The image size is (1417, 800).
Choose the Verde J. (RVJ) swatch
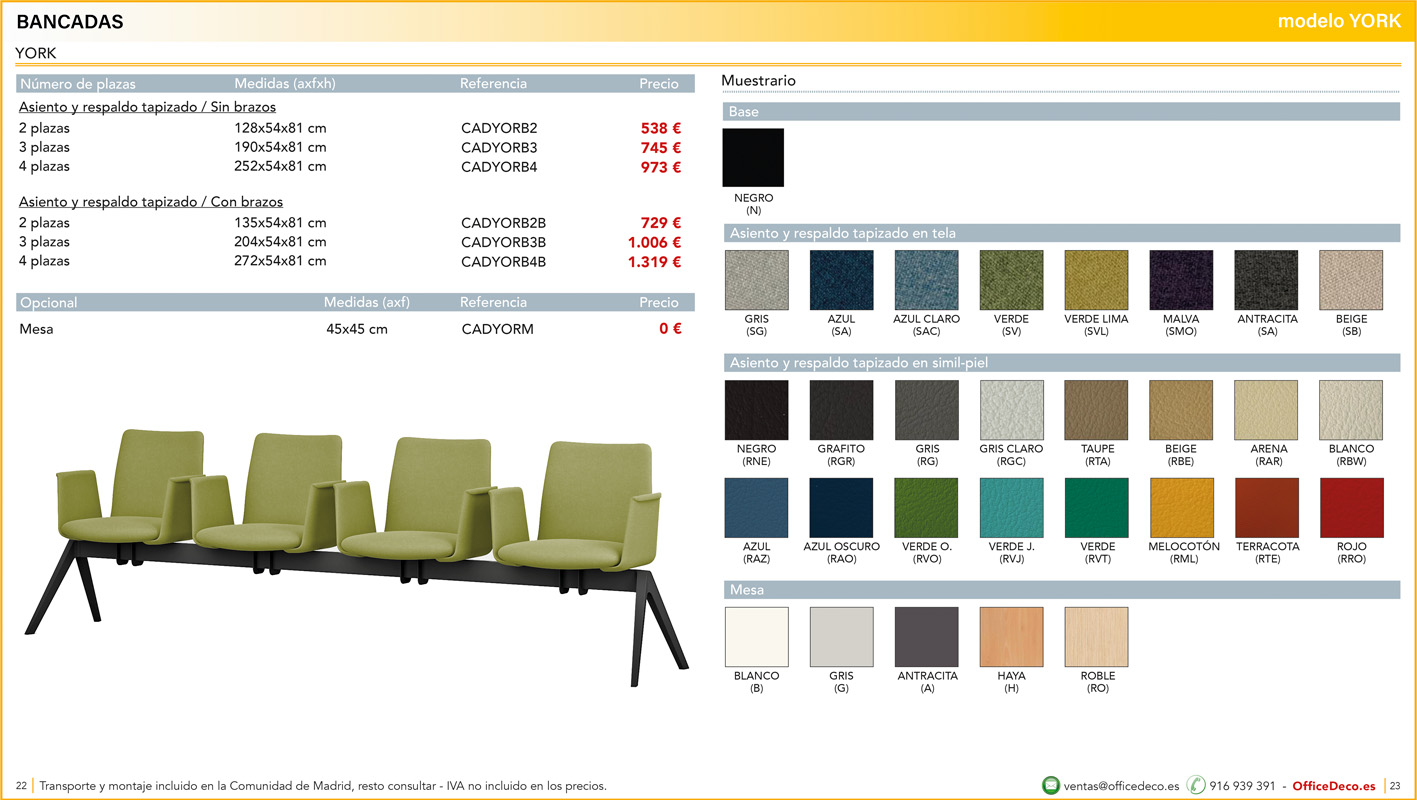tap(1011, 508)
